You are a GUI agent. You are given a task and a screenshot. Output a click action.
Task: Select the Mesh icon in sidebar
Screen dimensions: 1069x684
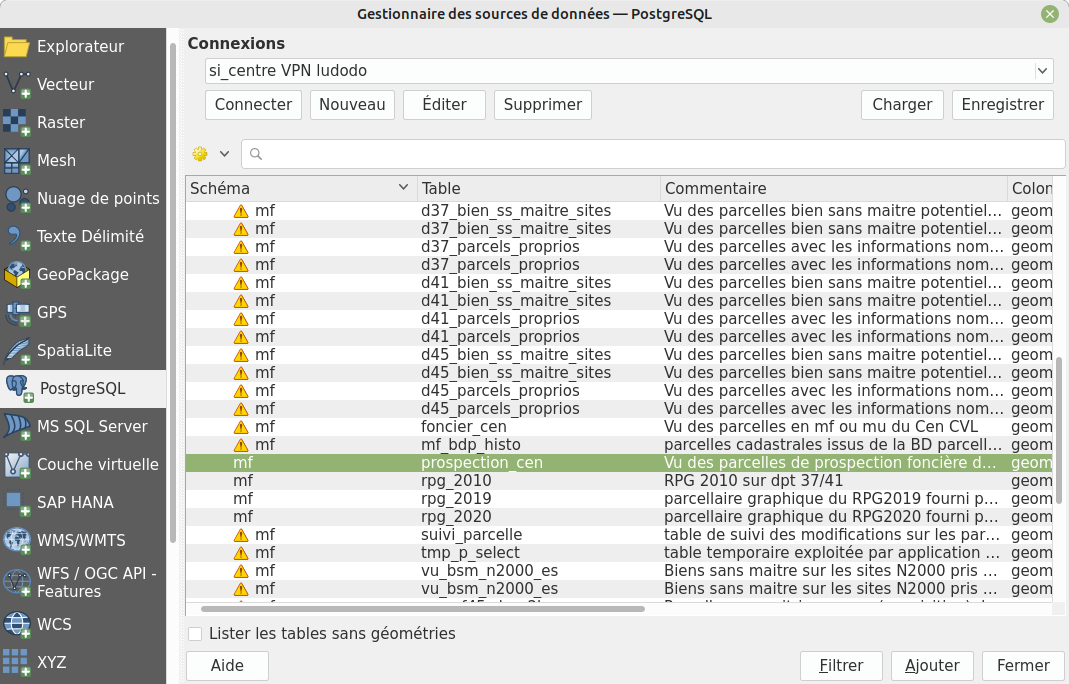(x=17, y=161)
